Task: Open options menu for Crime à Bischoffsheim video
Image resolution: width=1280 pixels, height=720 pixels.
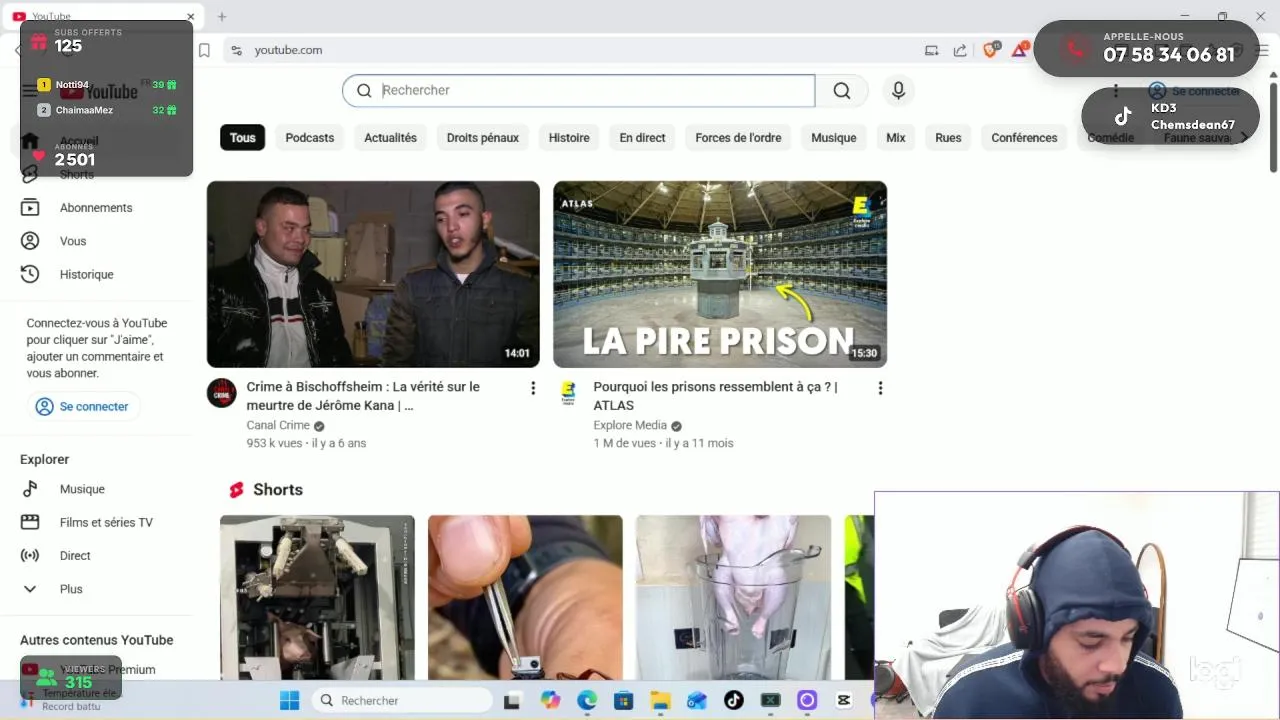Action: (533, 388)
